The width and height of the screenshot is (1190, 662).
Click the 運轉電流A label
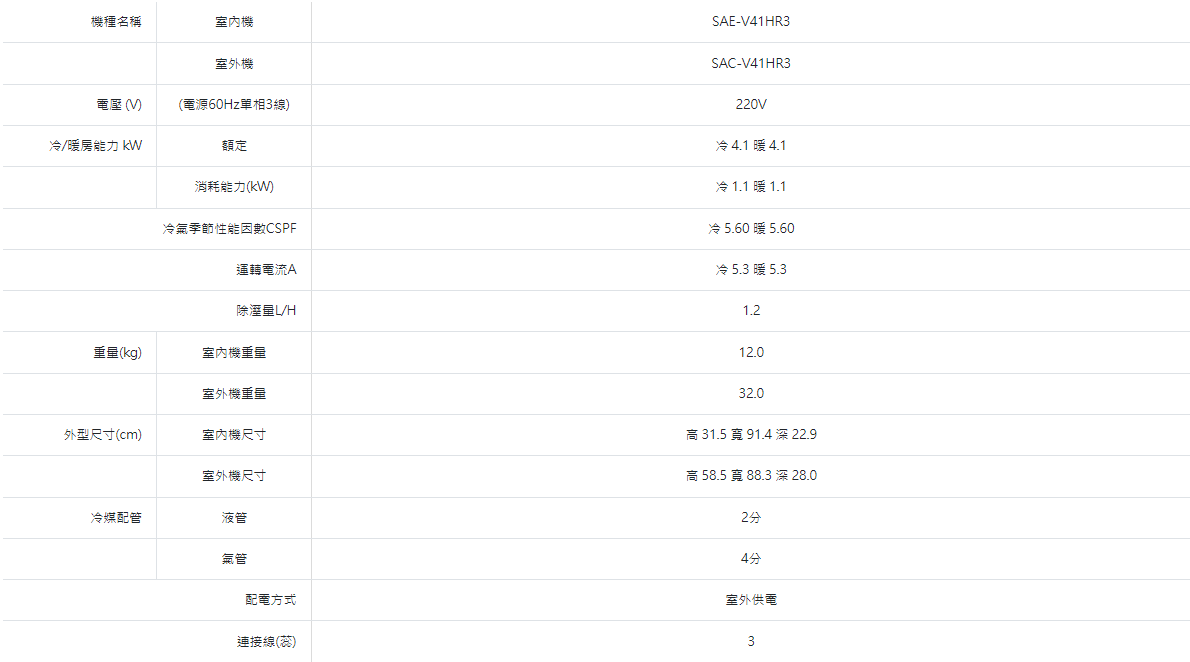tap(266, 270)
